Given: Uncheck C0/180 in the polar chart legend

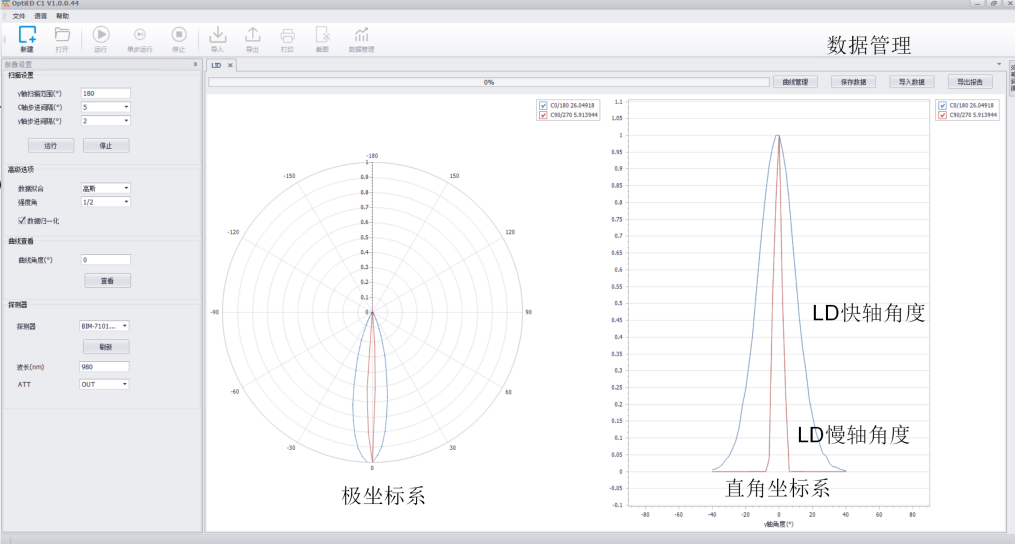Looking at the screenshot, I should (543, 105).
